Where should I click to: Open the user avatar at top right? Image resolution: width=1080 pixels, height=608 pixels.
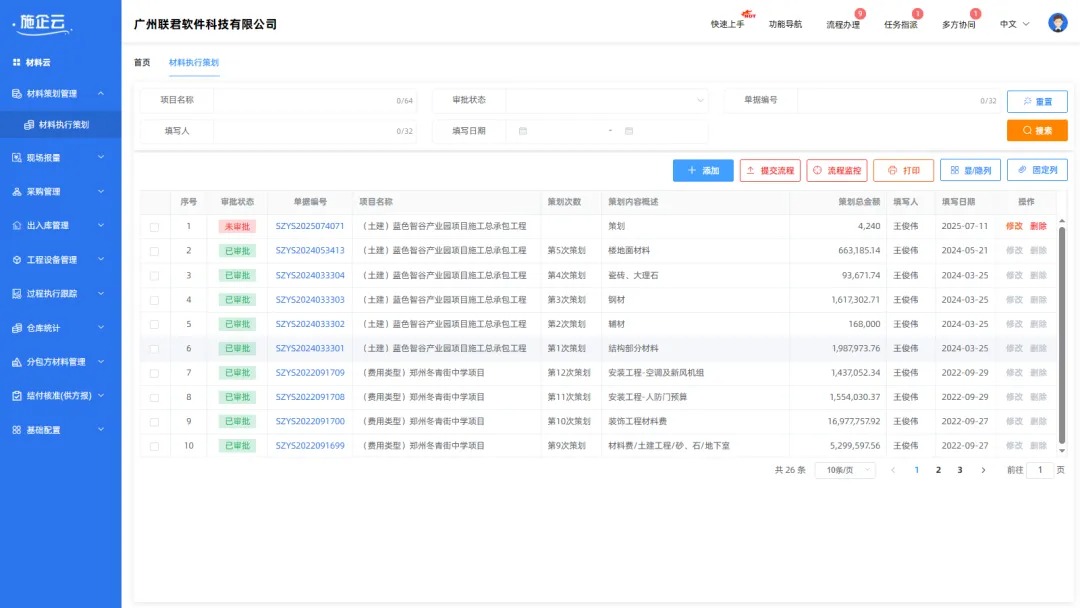click(1057, 22)
